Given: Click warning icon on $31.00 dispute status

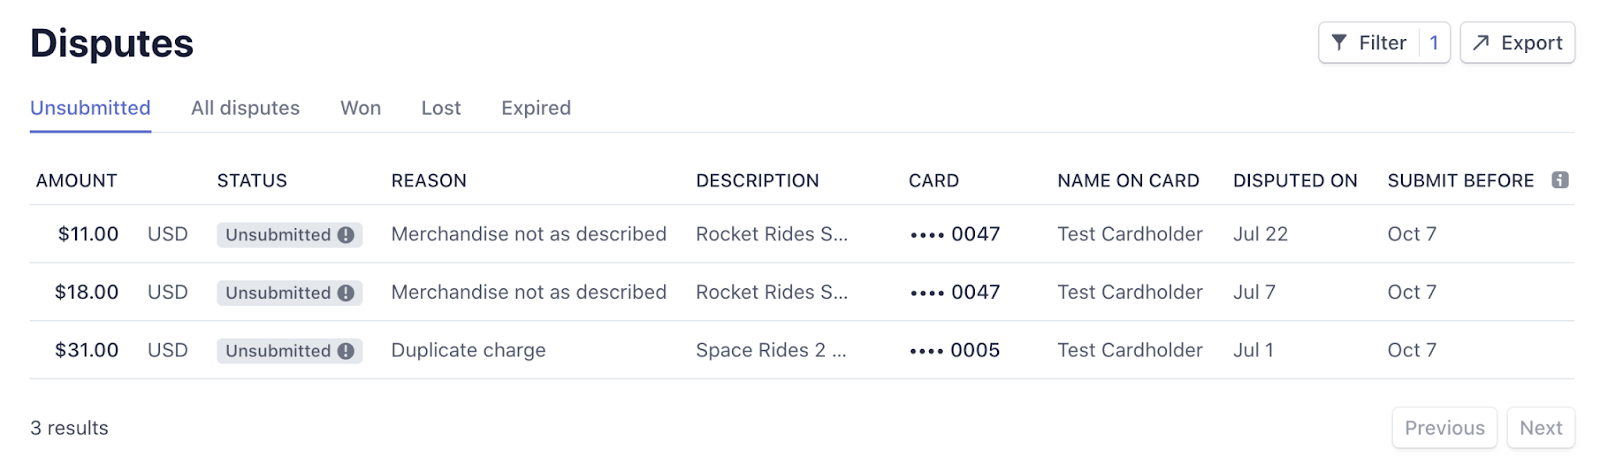Looking at the screenshot, I should 346,351.
